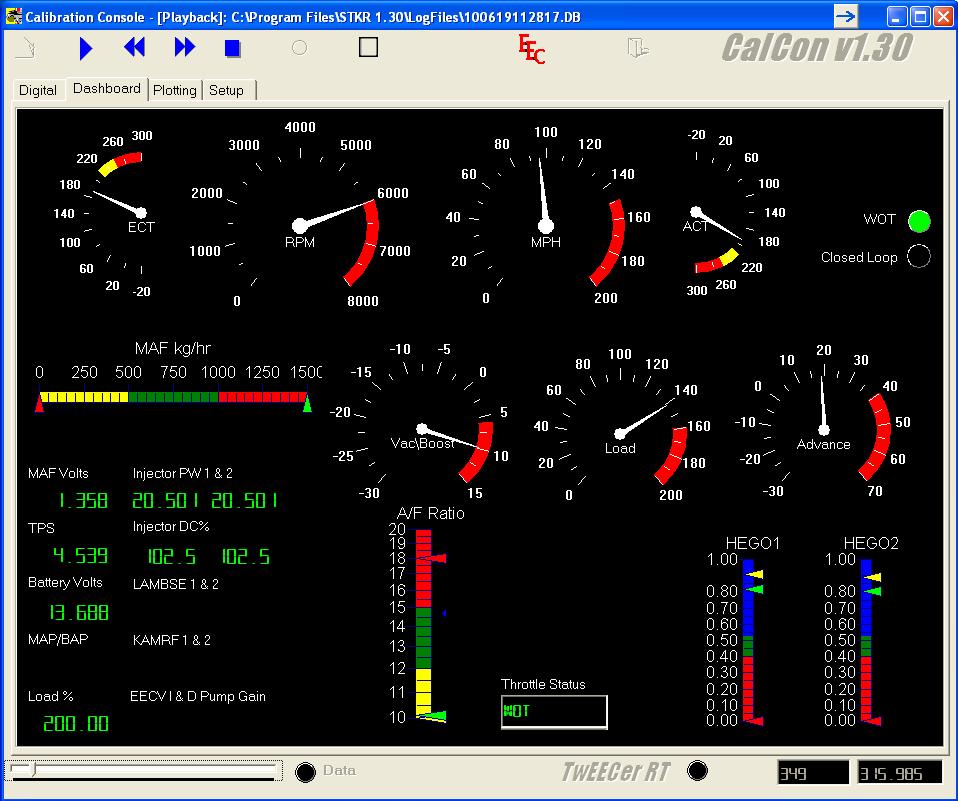Click the Advance timing gauge
Screen dimensions: 958x801
[823, 422]
